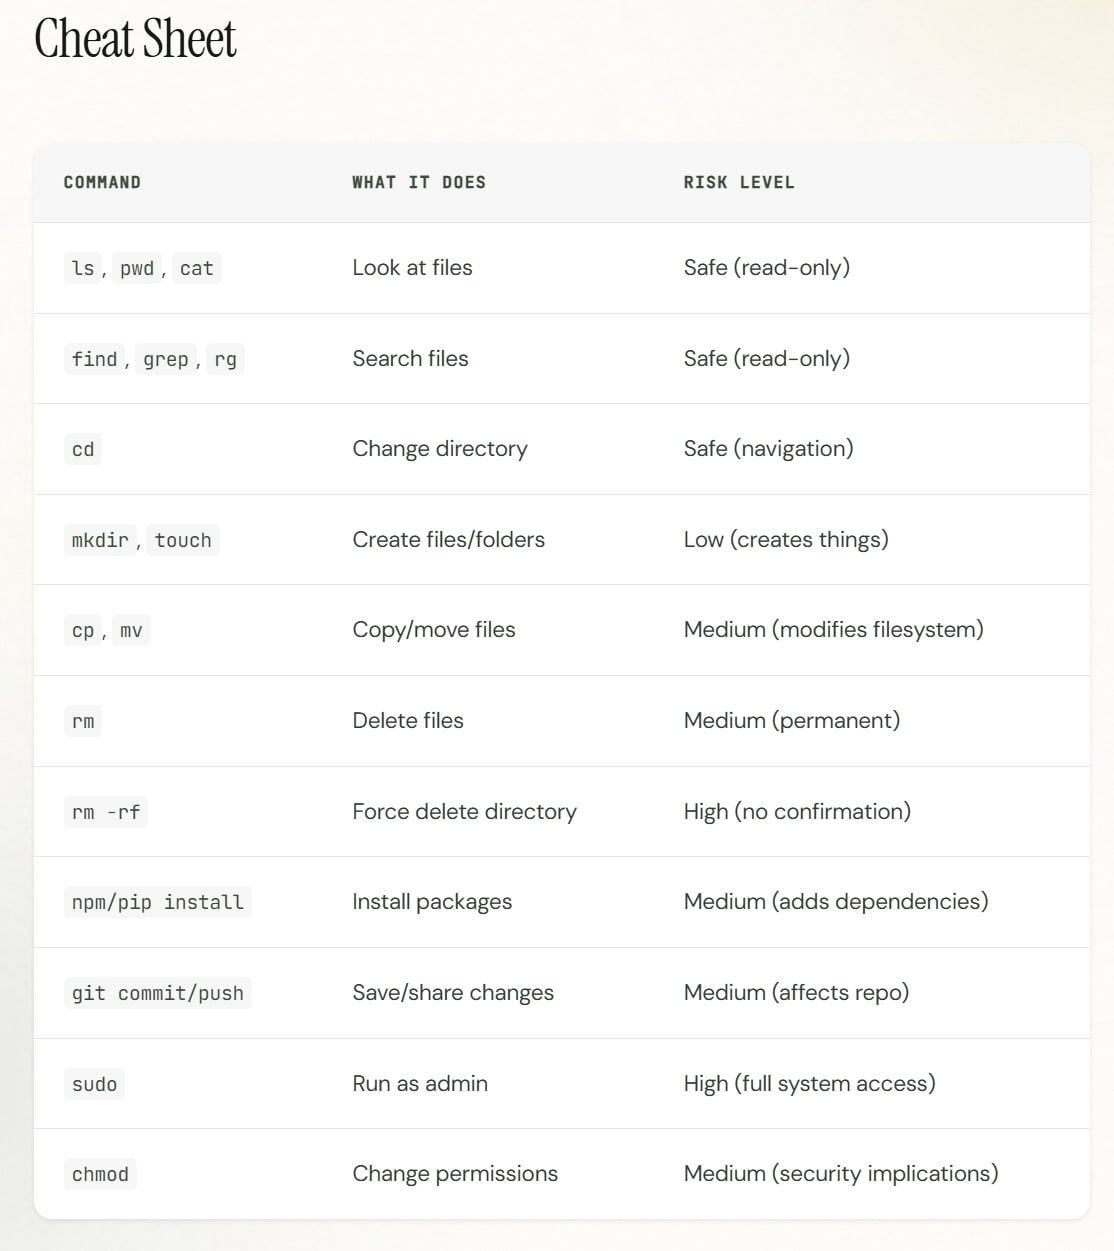Click the "cd" command code chip
The height and width of the screenshot is (1251, 1114).
pos(83,450)
